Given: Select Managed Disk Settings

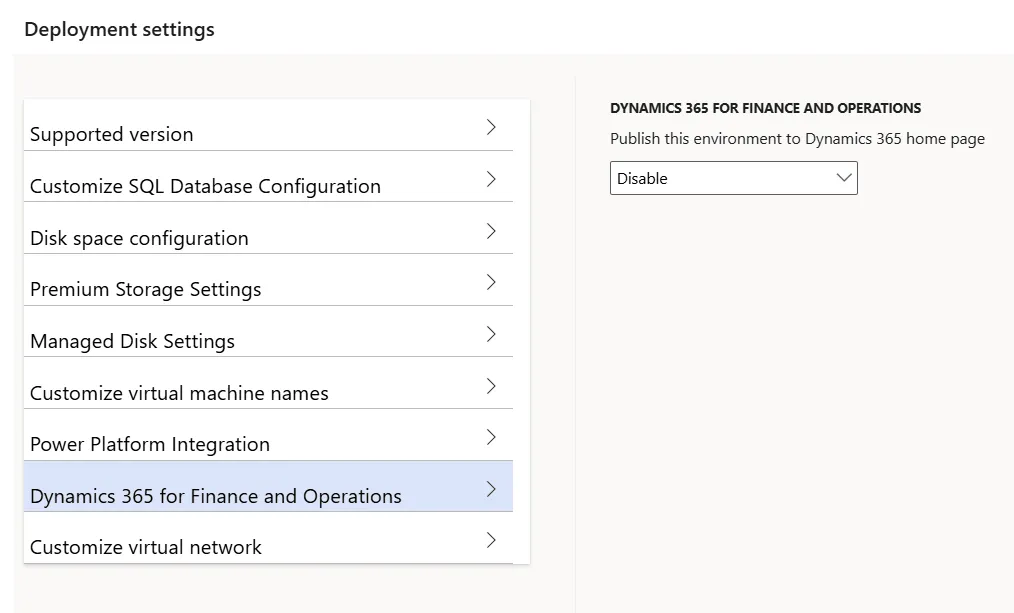Looking at the screenshot, I should (268, 331).
